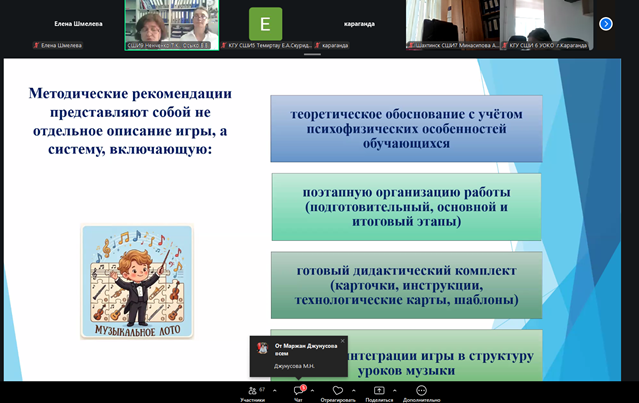Open the More options ellipsis icon
The width and height of the screenshot is (639, 403).
pos(421,390)
